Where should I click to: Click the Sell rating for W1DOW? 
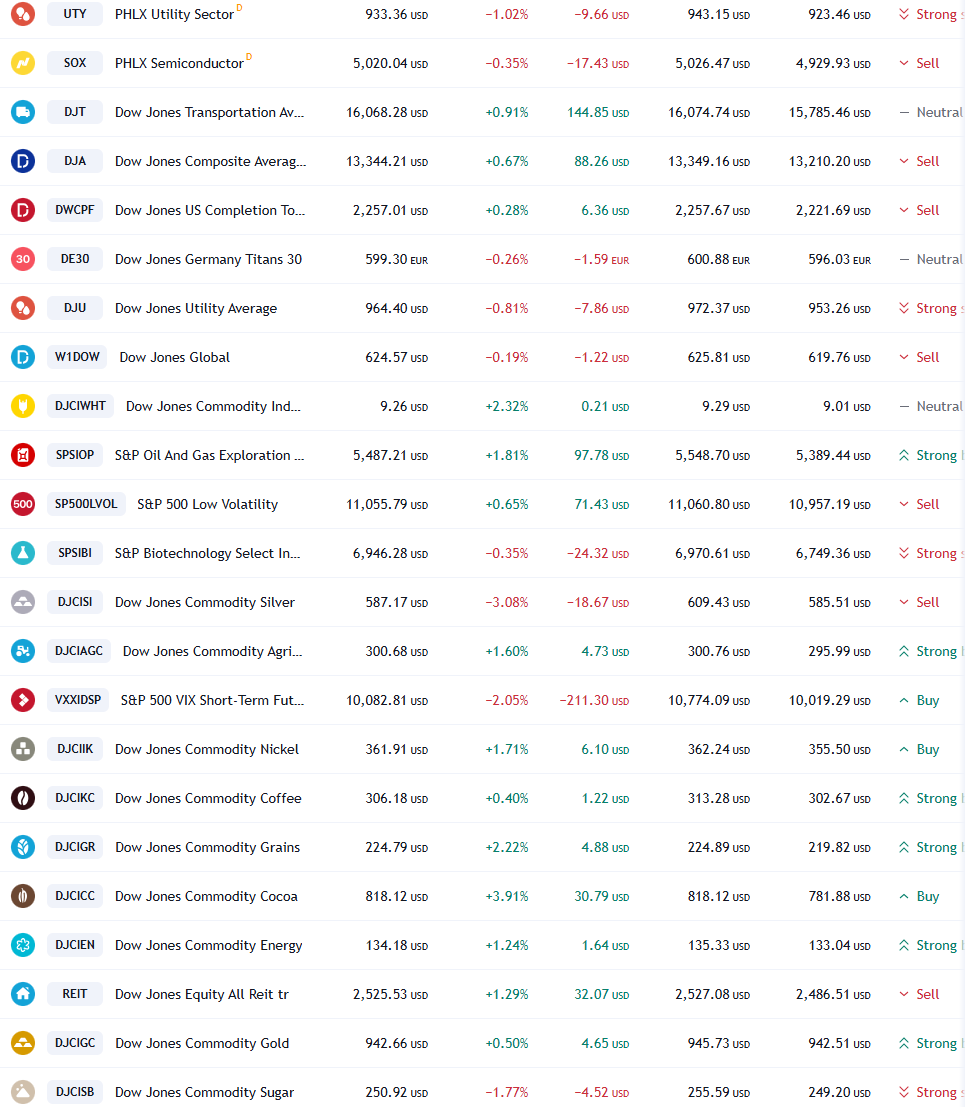(919, 357)
